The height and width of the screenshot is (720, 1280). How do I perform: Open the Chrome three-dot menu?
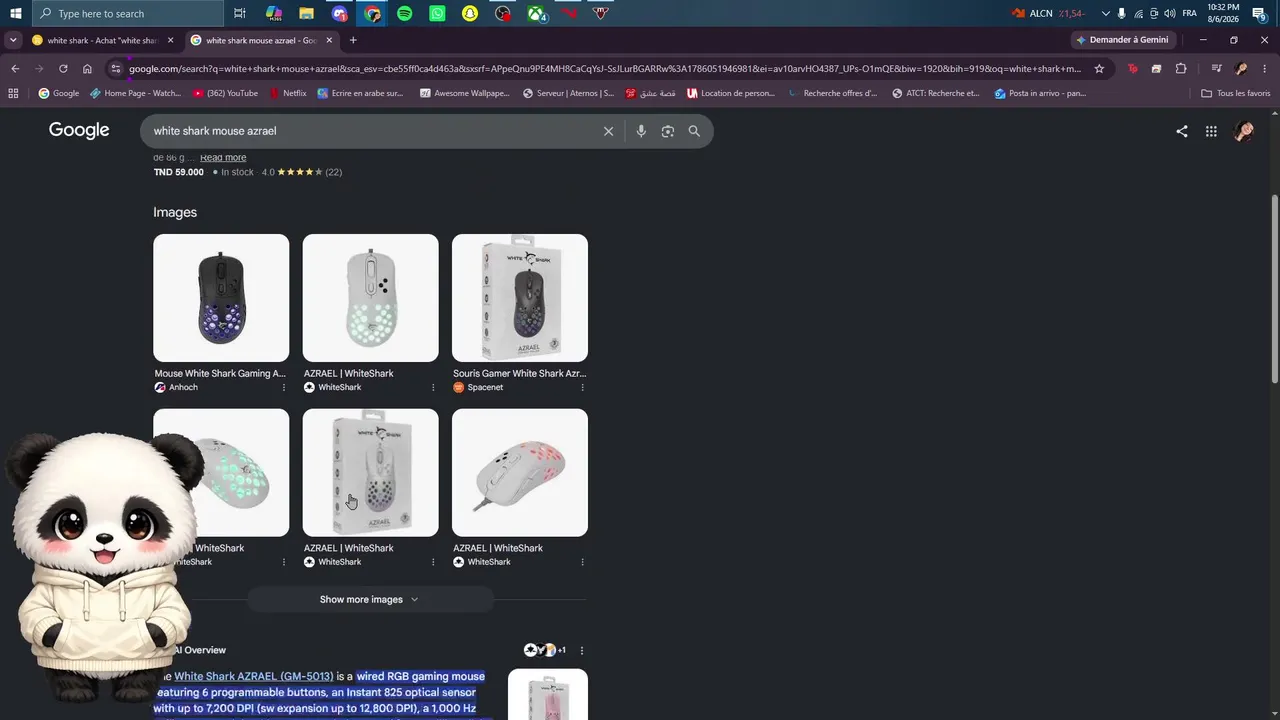pos(1265,69)
